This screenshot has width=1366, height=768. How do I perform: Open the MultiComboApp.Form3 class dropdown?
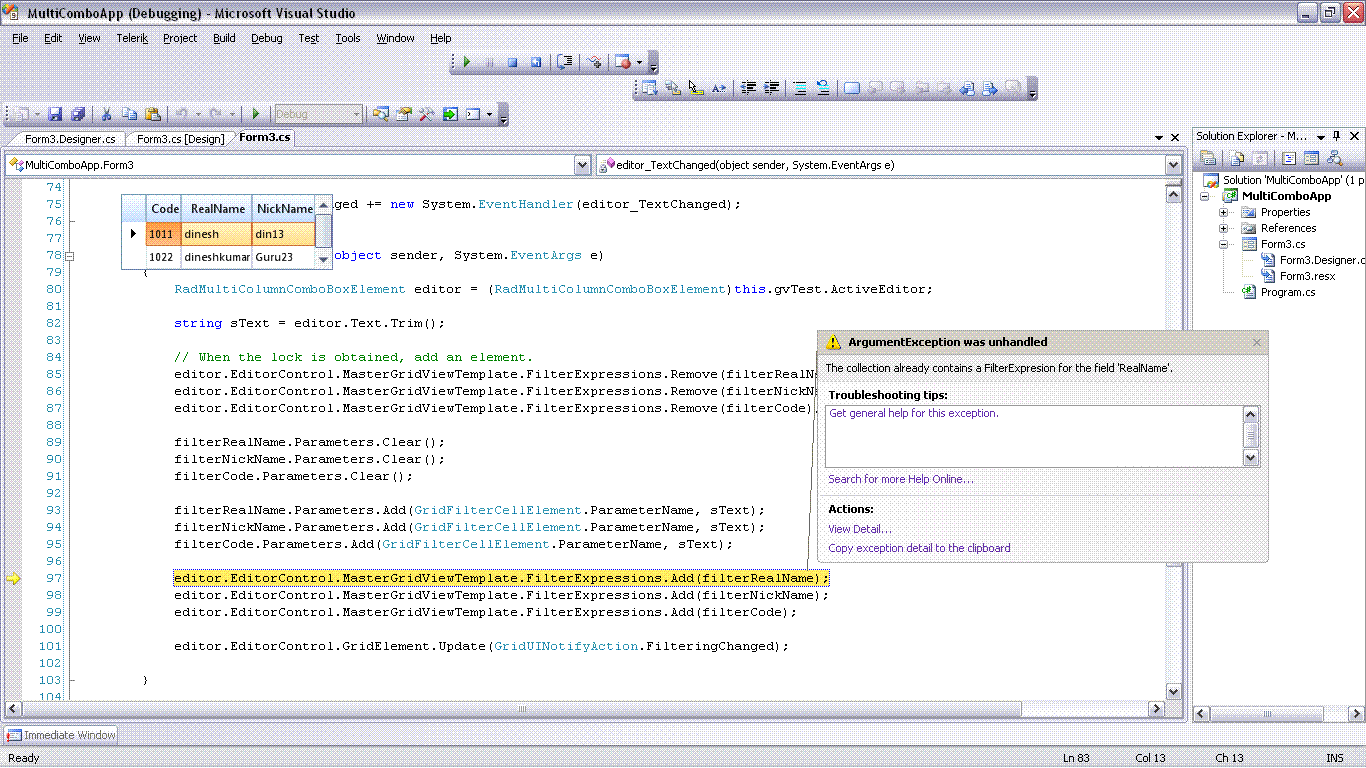[x=582, y=165]
